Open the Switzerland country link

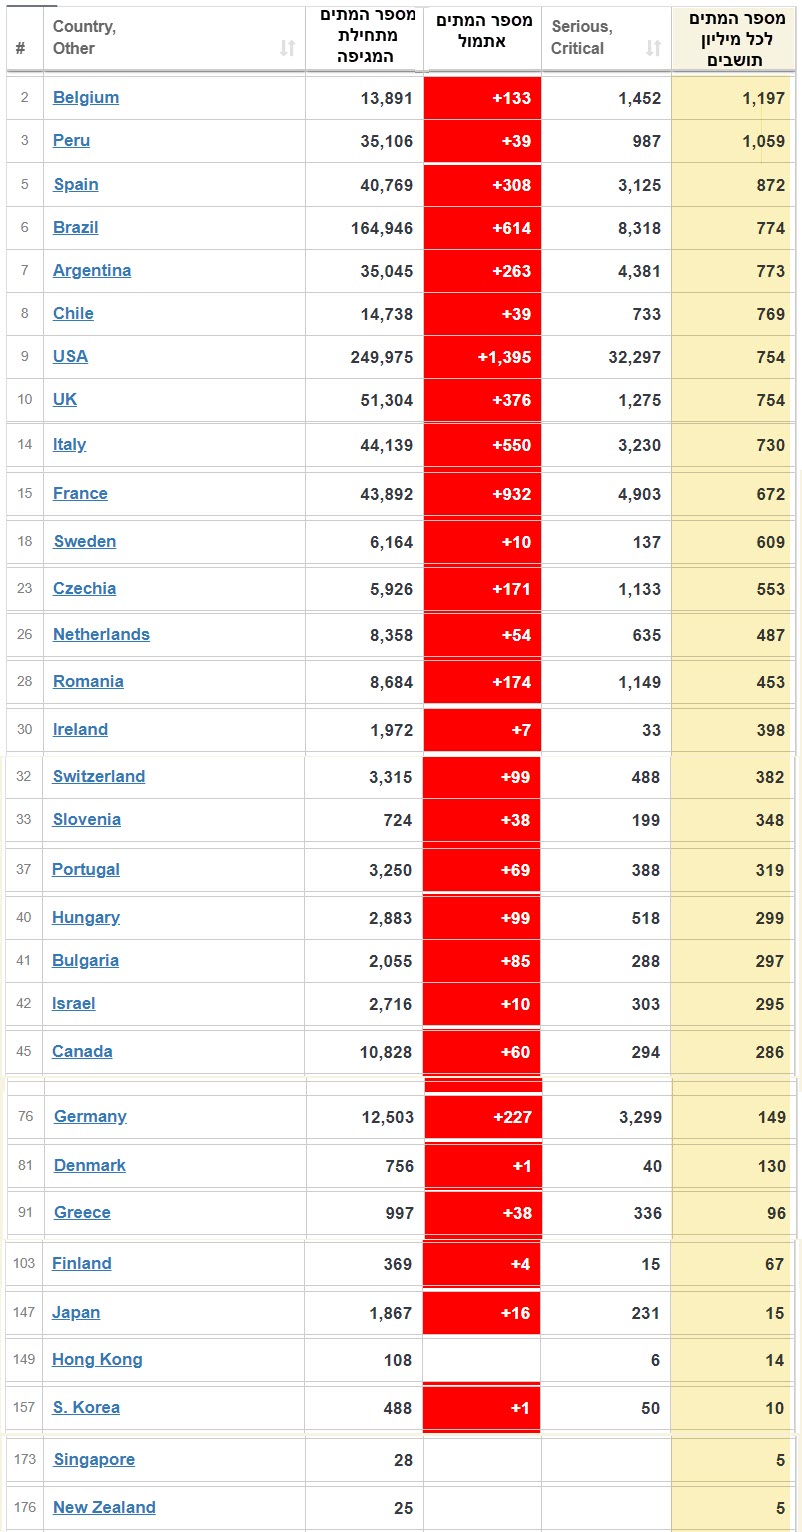(x=99, y=776)
